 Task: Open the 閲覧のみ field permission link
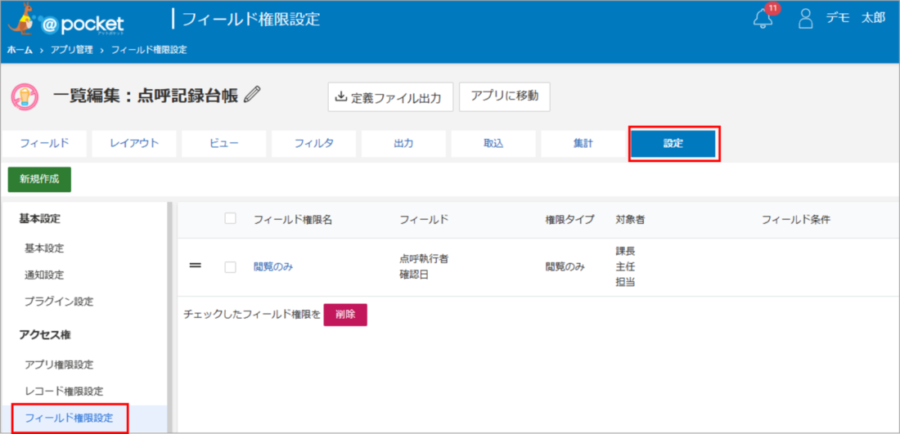click(273, 266)
